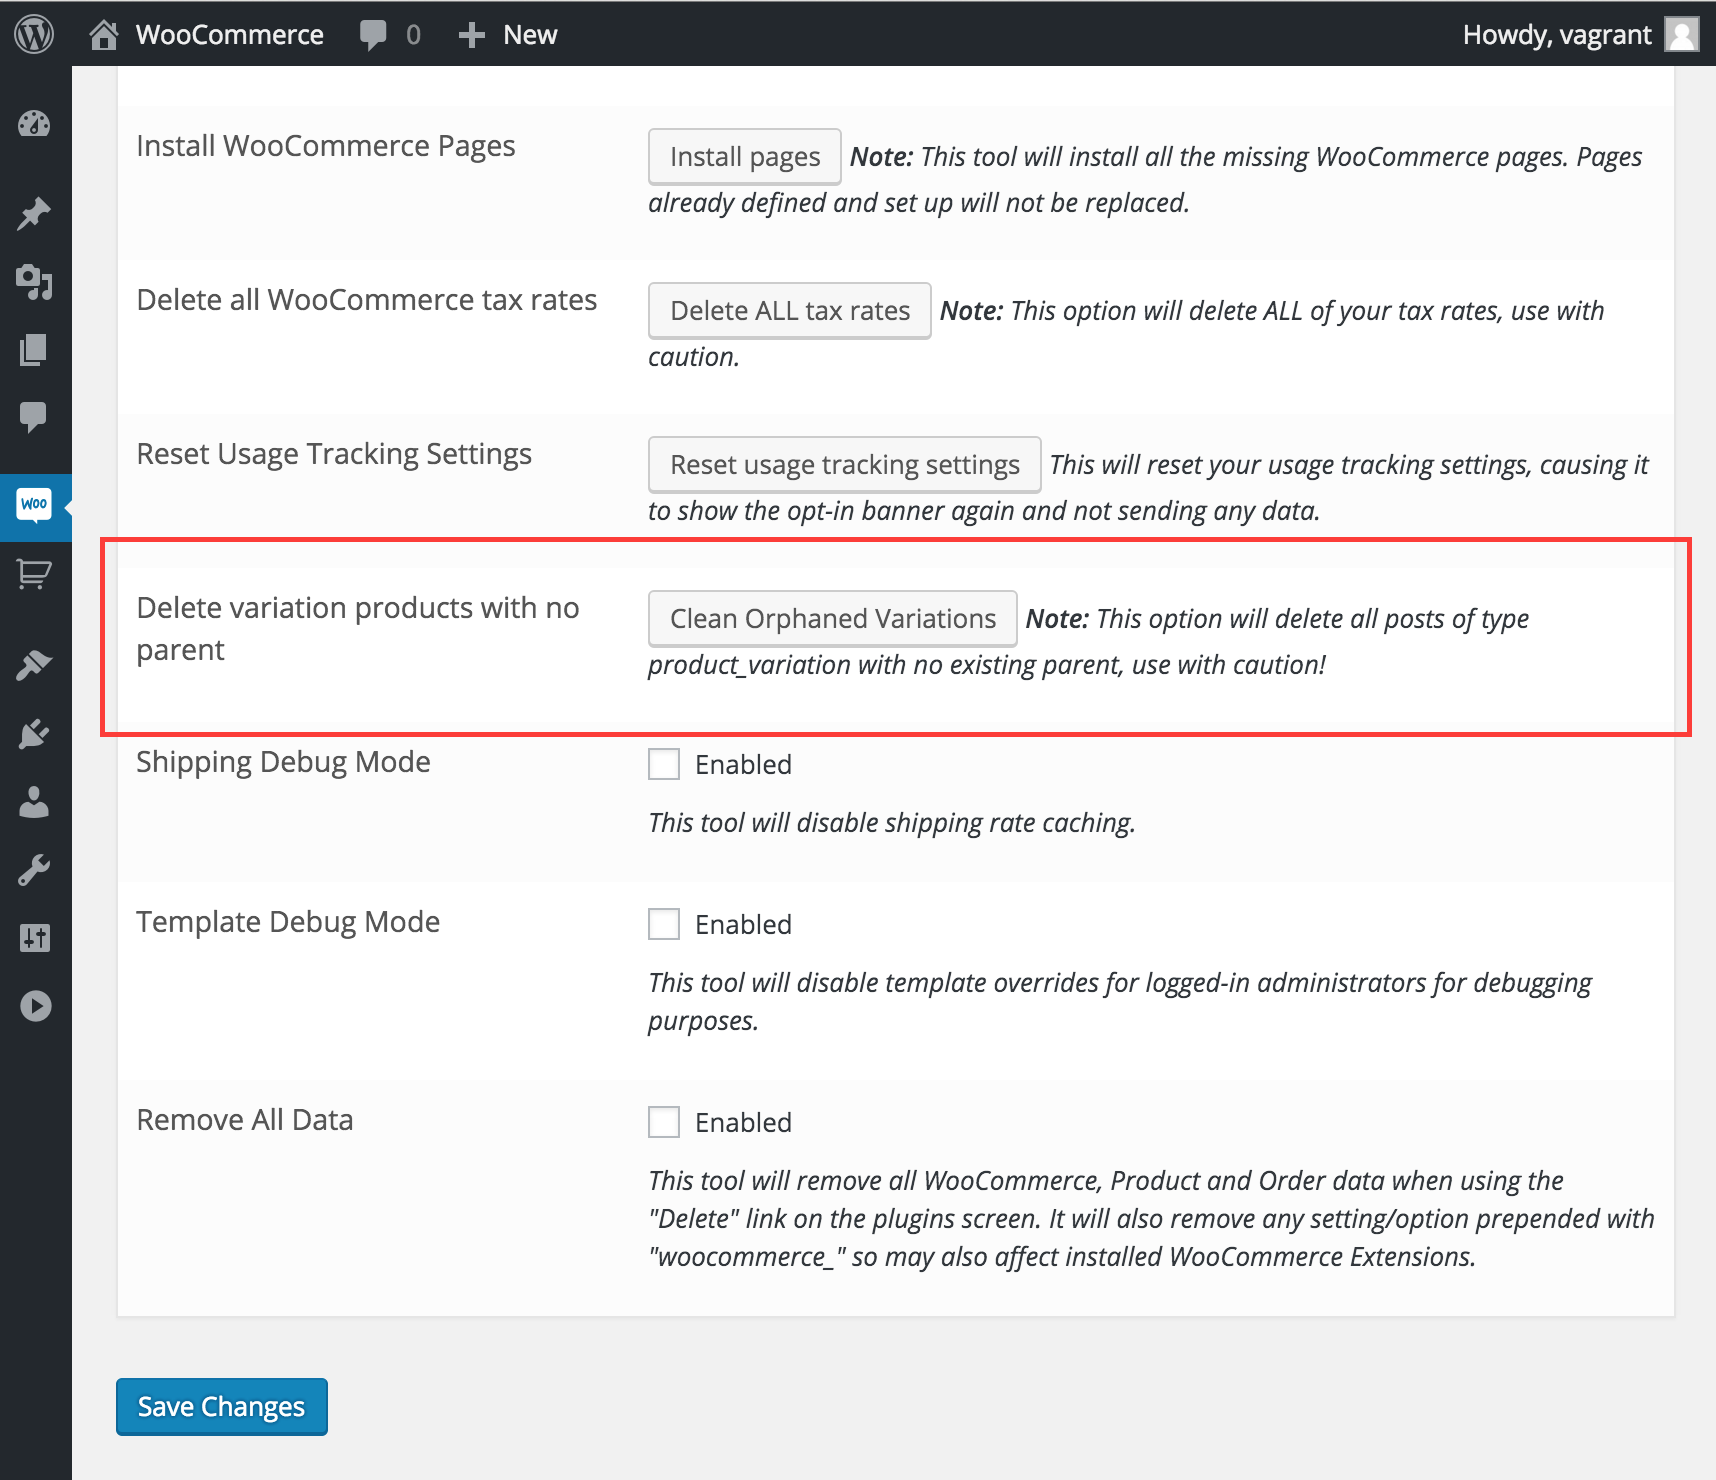Click the Delete all WooCommerce tax rates label
The image size is (1716, 1480).
tap(367, 300)
